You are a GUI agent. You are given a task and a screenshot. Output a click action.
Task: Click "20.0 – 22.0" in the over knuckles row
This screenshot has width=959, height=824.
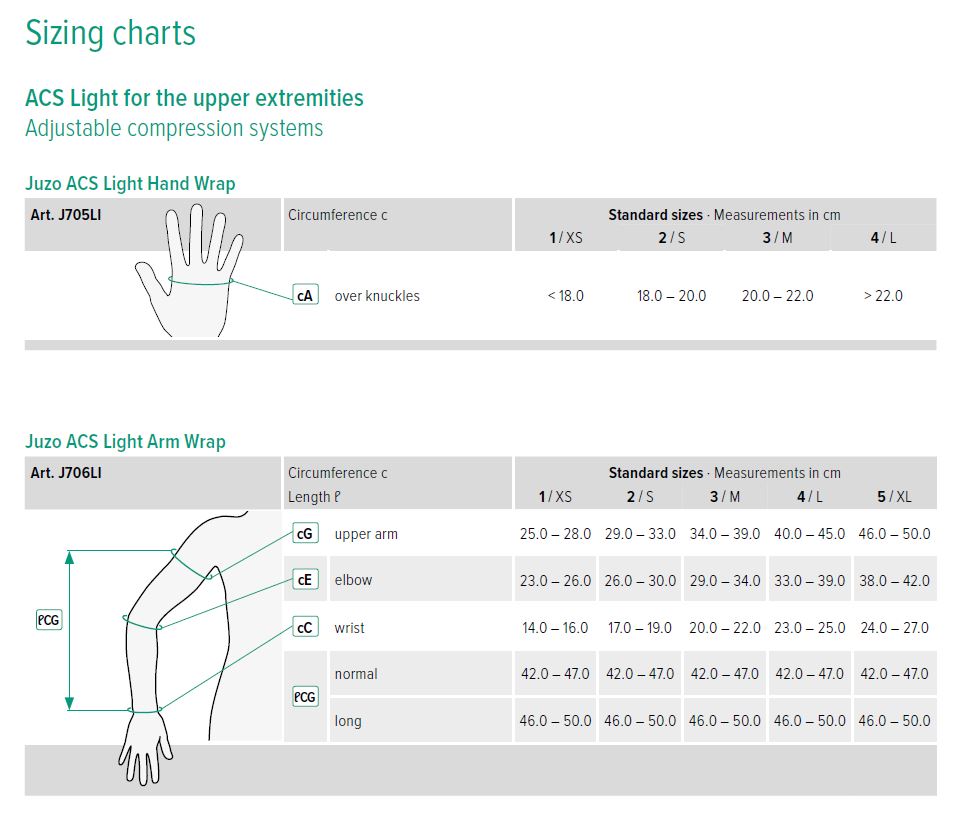click(777, 296)
